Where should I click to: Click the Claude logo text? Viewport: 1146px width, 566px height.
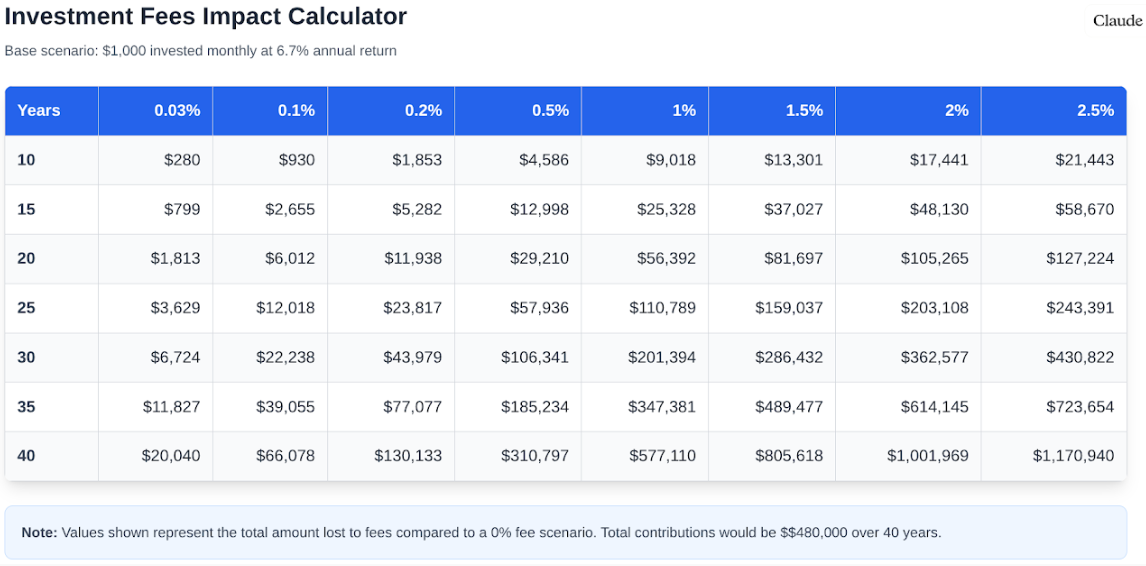point(1116,21)
